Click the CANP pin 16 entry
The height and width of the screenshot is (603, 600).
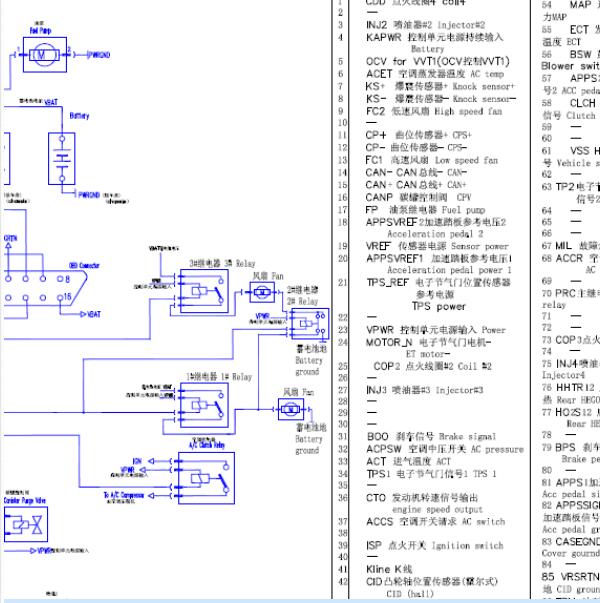418,197
